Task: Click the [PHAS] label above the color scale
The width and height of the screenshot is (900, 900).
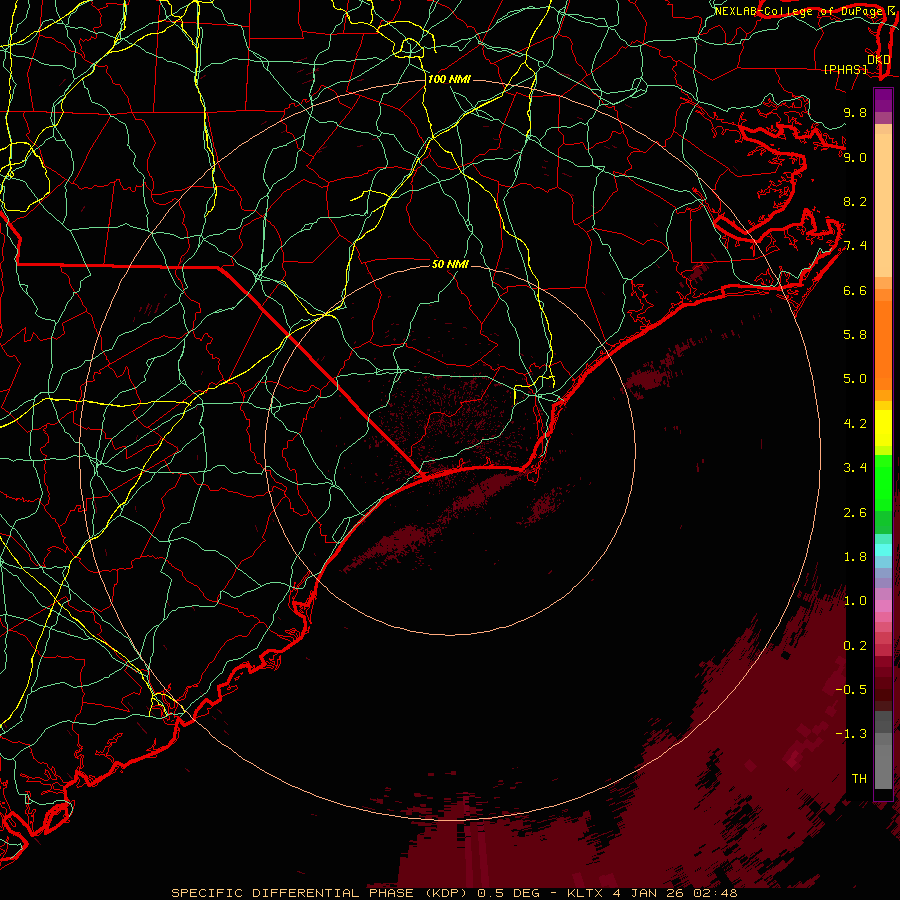Action: [845, 70]
